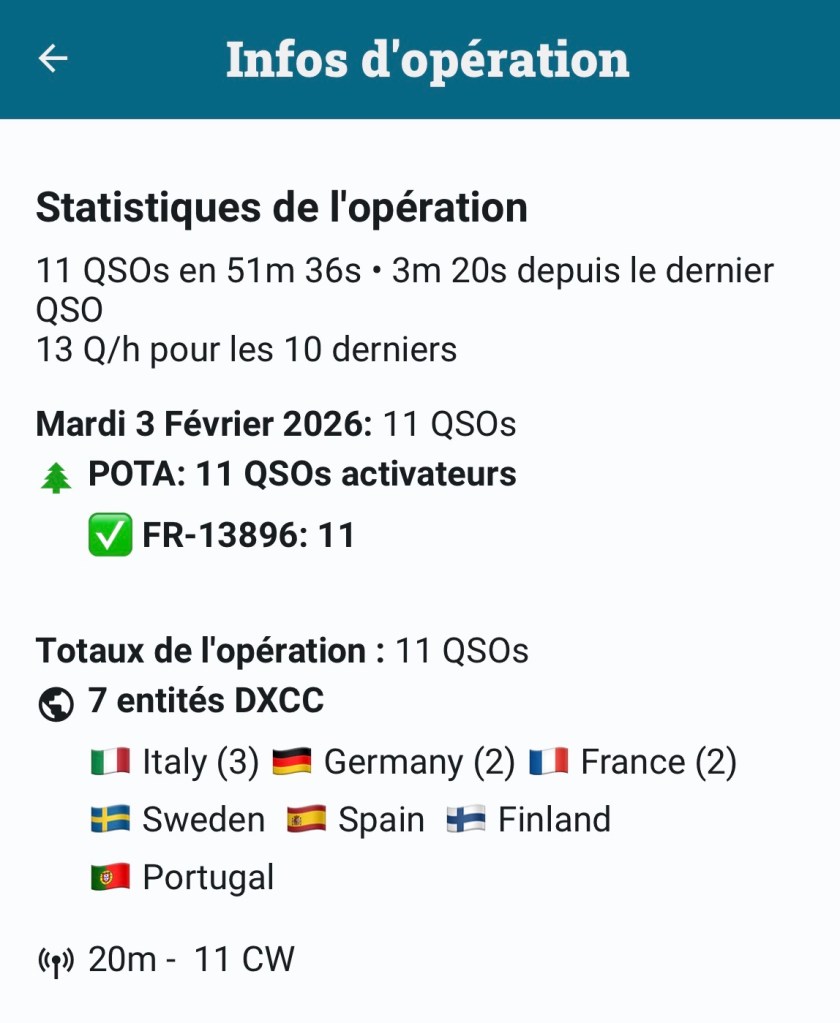Tap the back arrow in header
The image size is (840, 1023).
(x=53, y=59)
